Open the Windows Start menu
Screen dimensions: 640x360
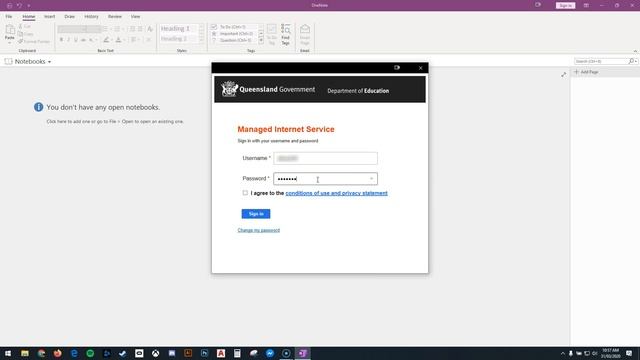point(8,353)
